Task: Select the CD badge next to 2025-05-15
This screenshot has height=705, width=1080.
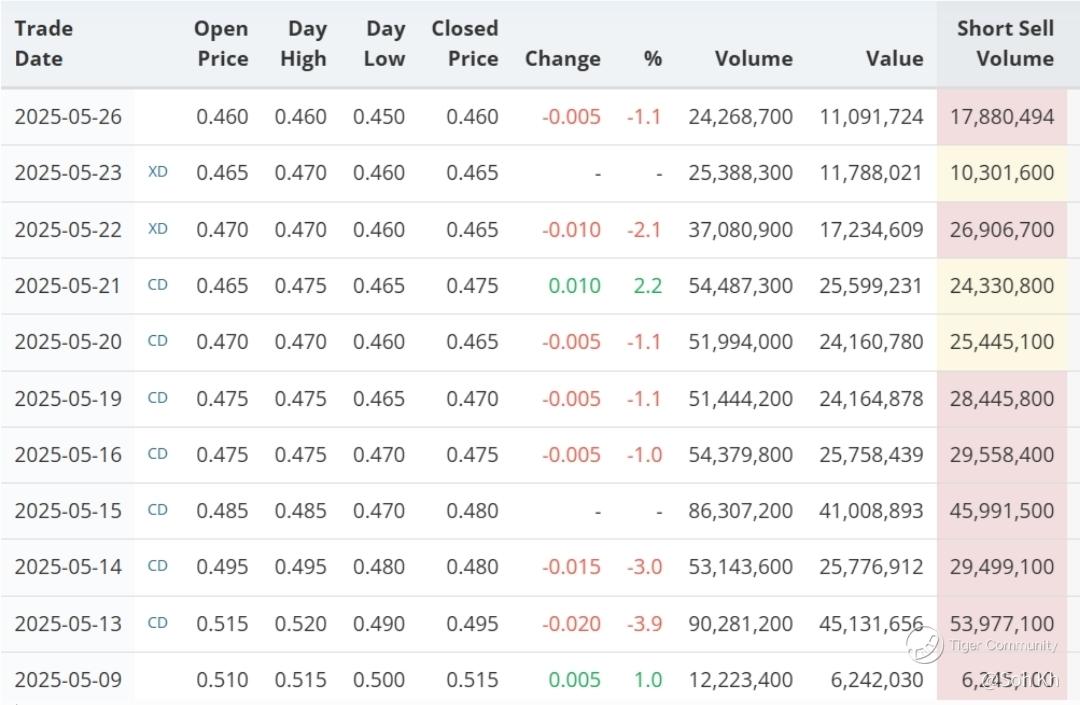Action: (158, 510)
